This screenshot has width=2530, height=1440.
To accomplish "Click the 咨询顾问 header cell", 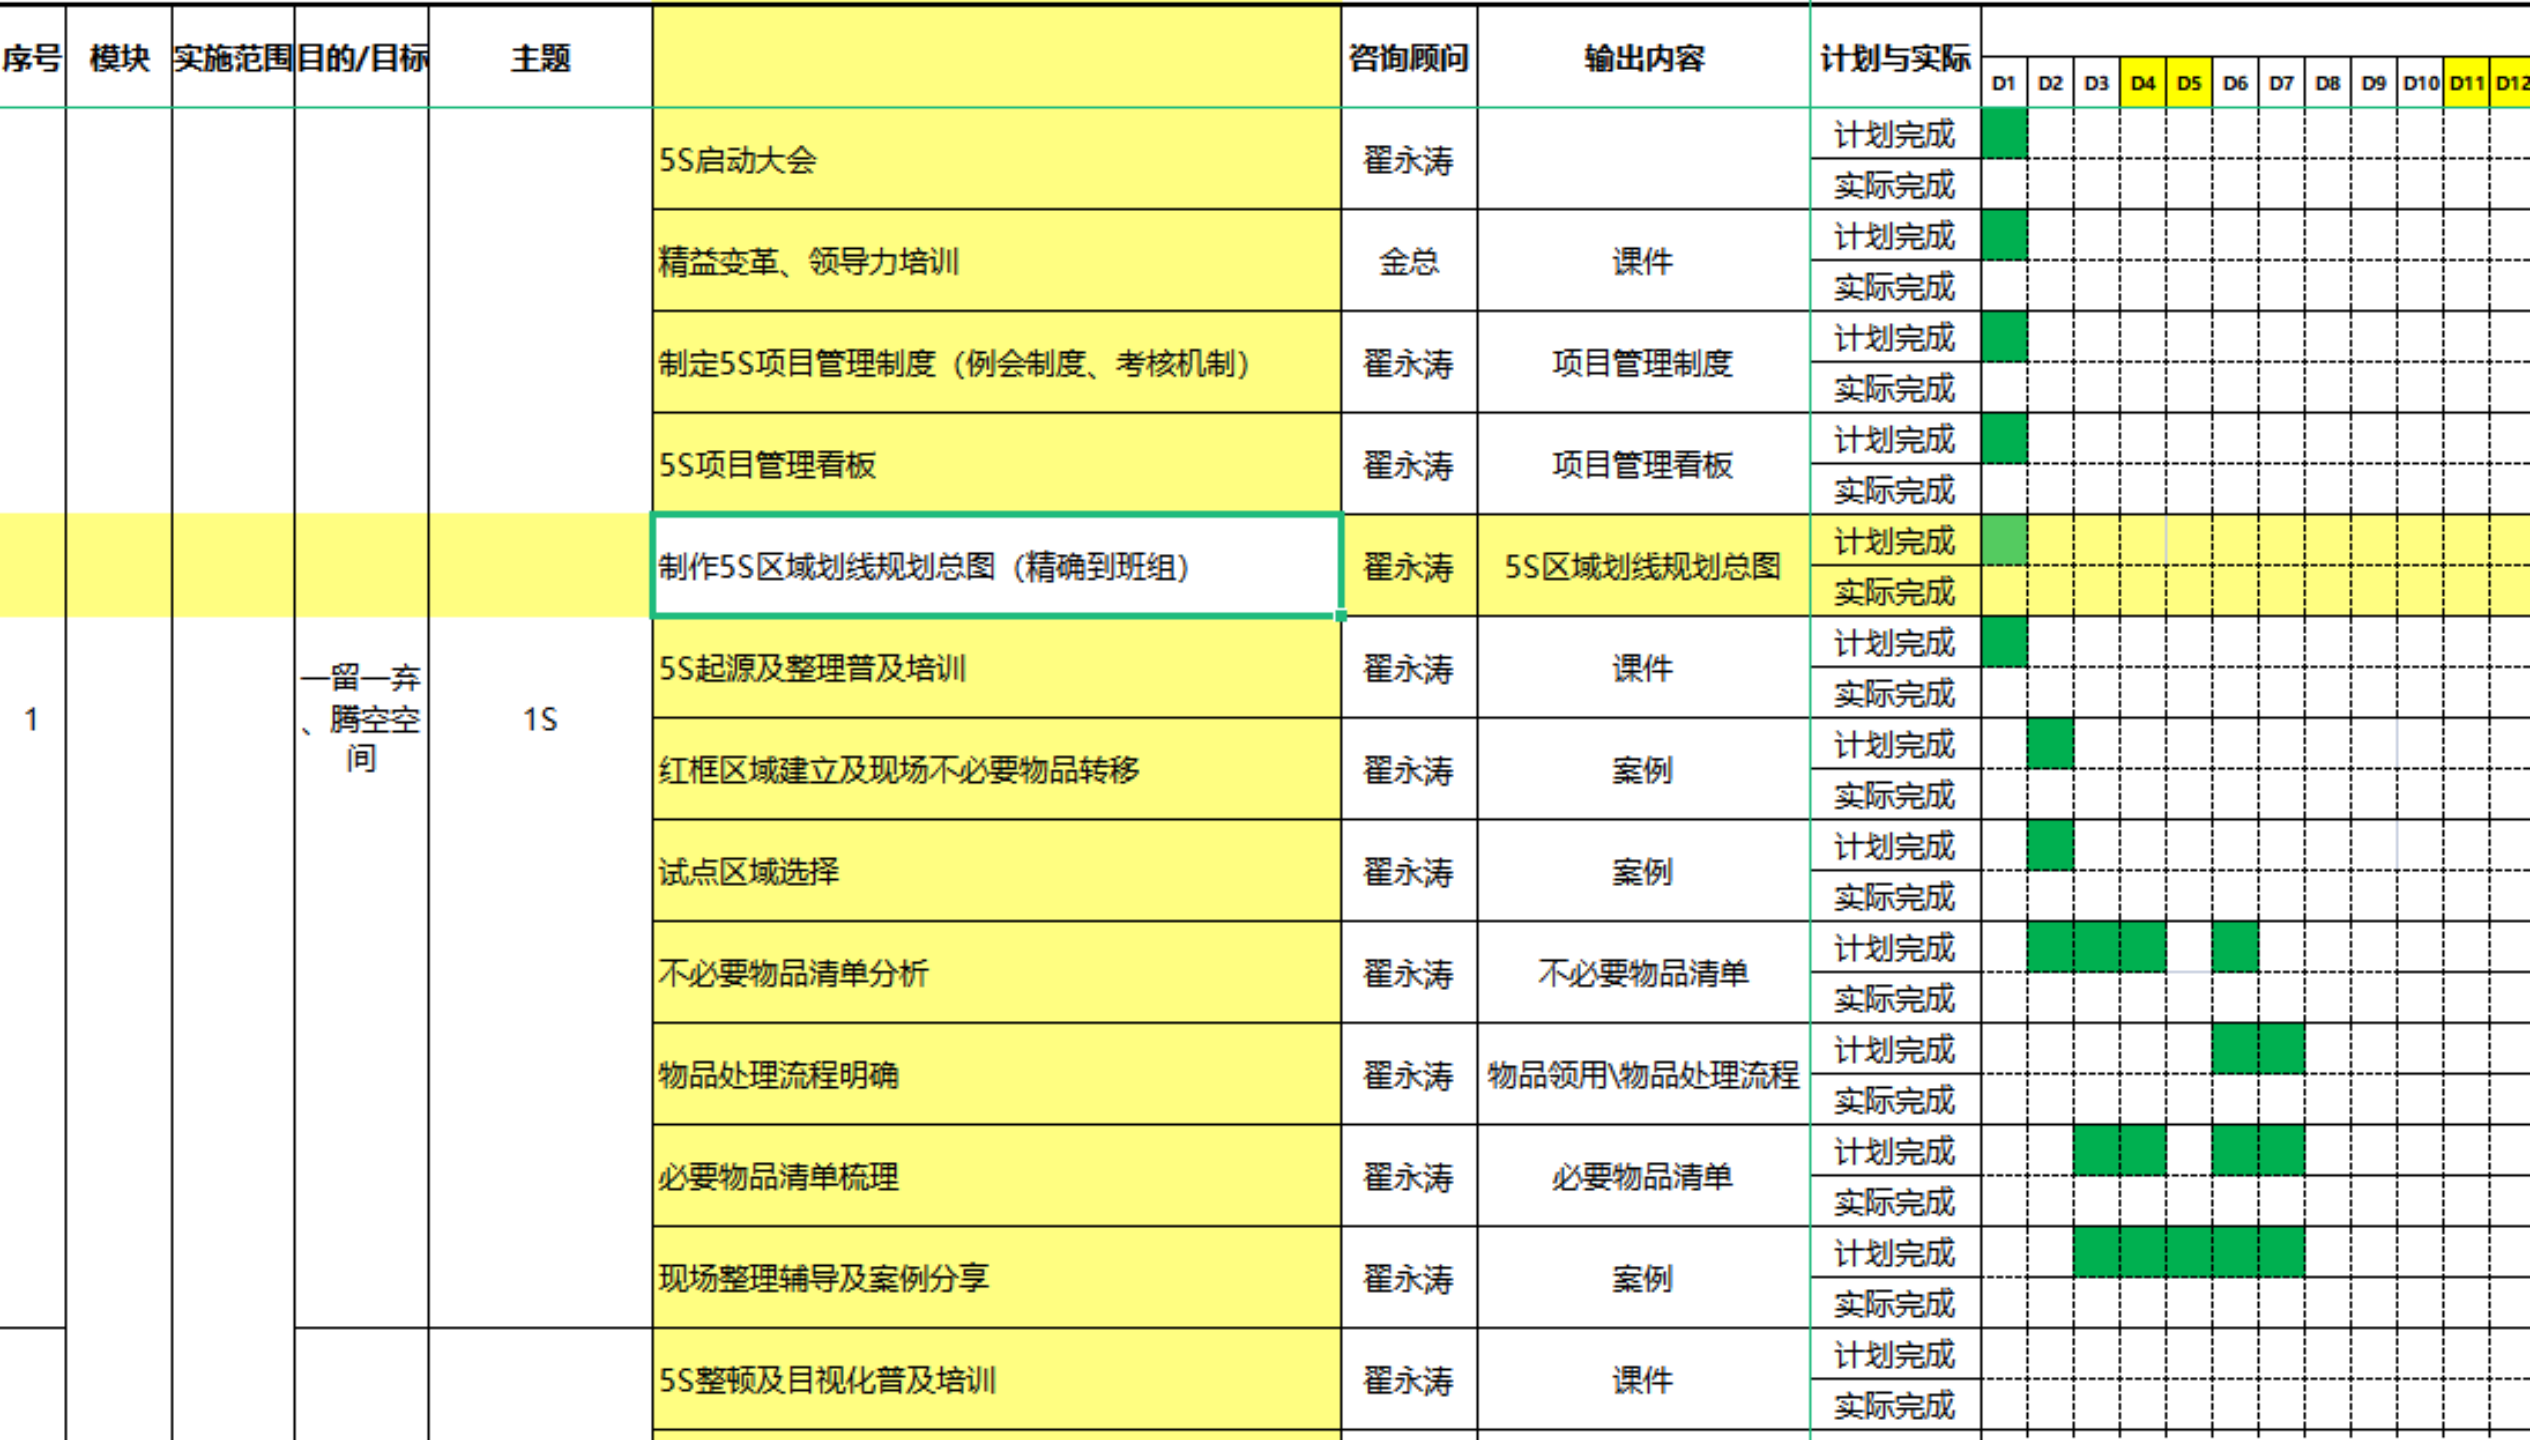I will [x=1408, y=58].
